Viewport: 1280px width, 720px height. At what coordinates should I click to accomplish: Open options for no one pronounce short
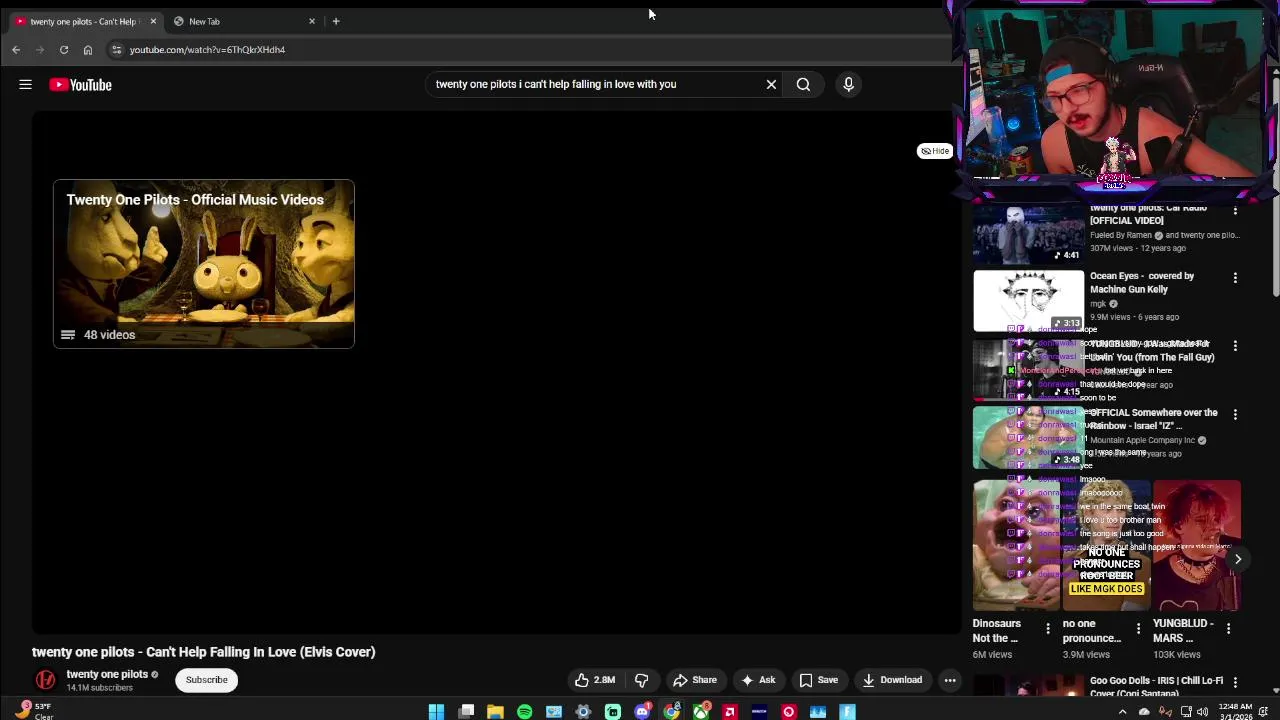click(x=1138, y=629)
